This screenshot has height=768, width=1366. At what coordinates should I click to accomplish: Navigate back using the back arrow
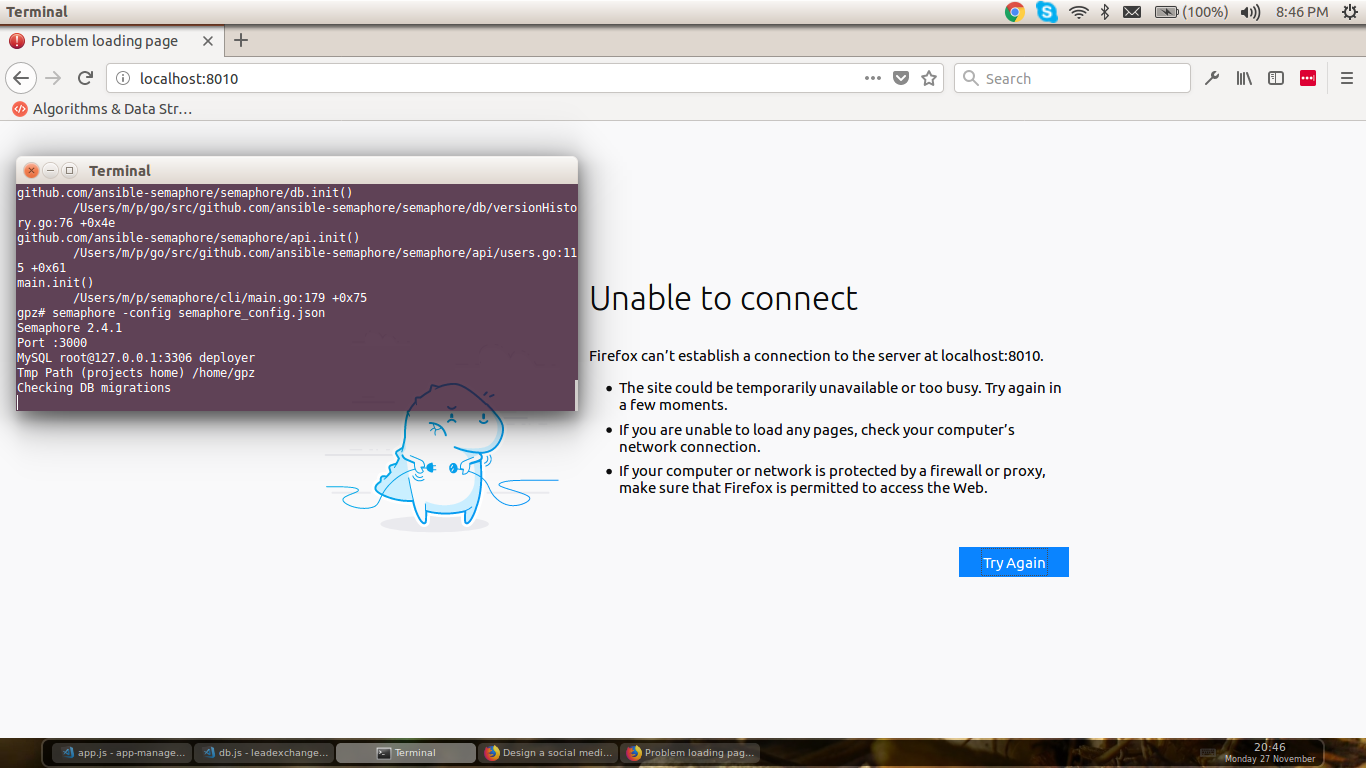click(x=21, y=78)
